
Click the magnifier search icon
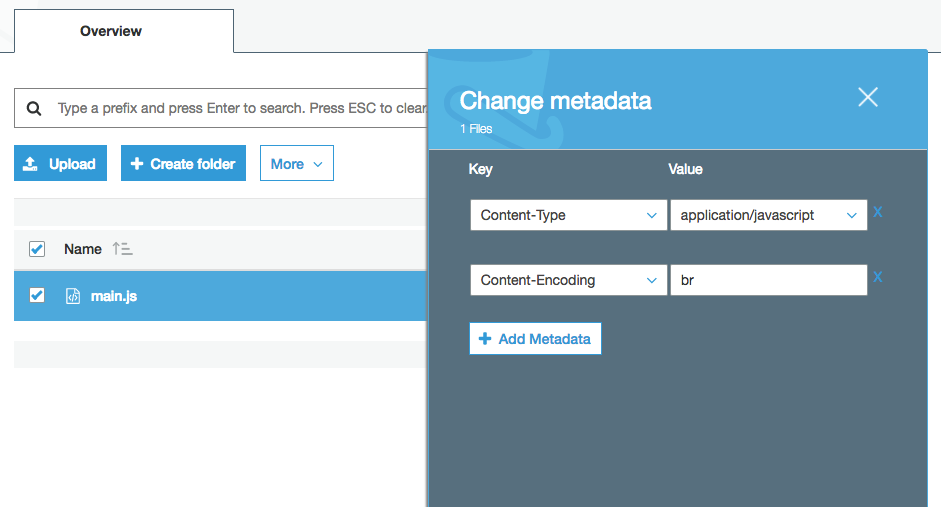(34, 109)
